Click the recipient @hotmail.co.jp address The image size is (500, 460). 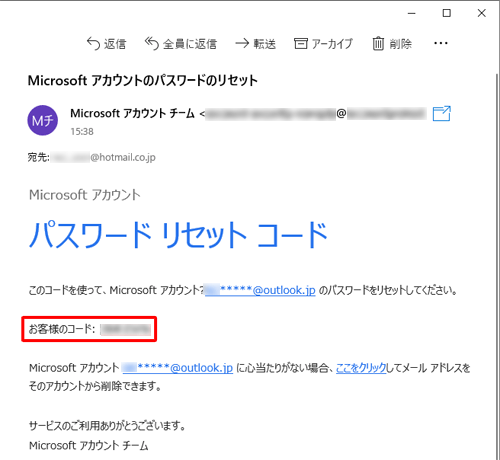click(104, 157)
